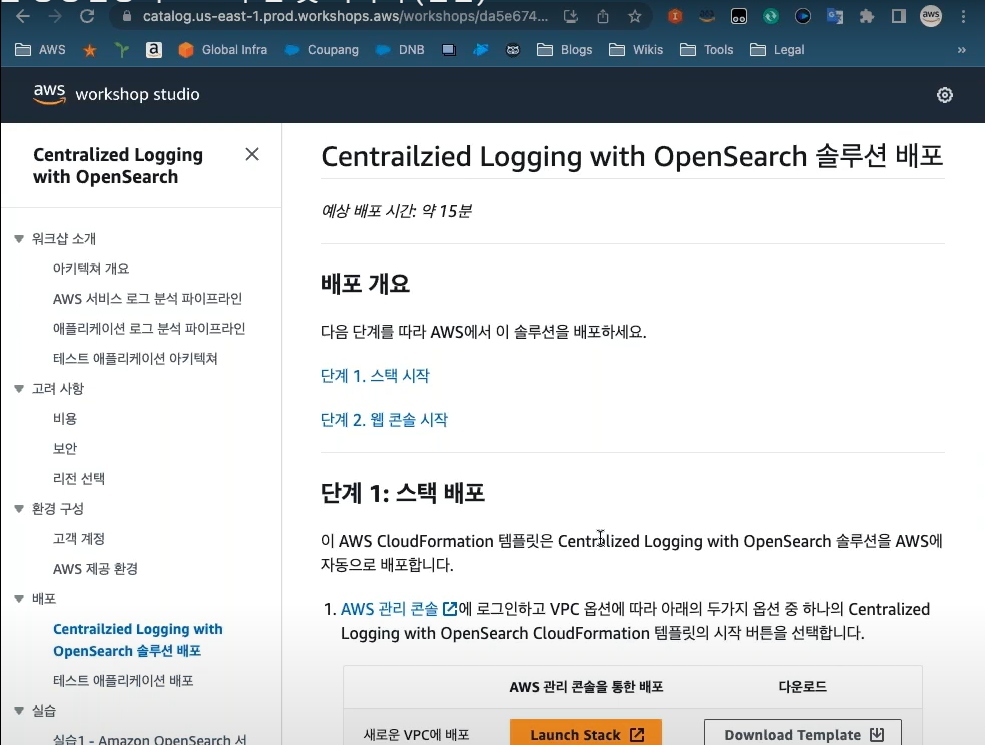Select Centrailzied Logging with OpenSearch 솔루션 배포

138,640
